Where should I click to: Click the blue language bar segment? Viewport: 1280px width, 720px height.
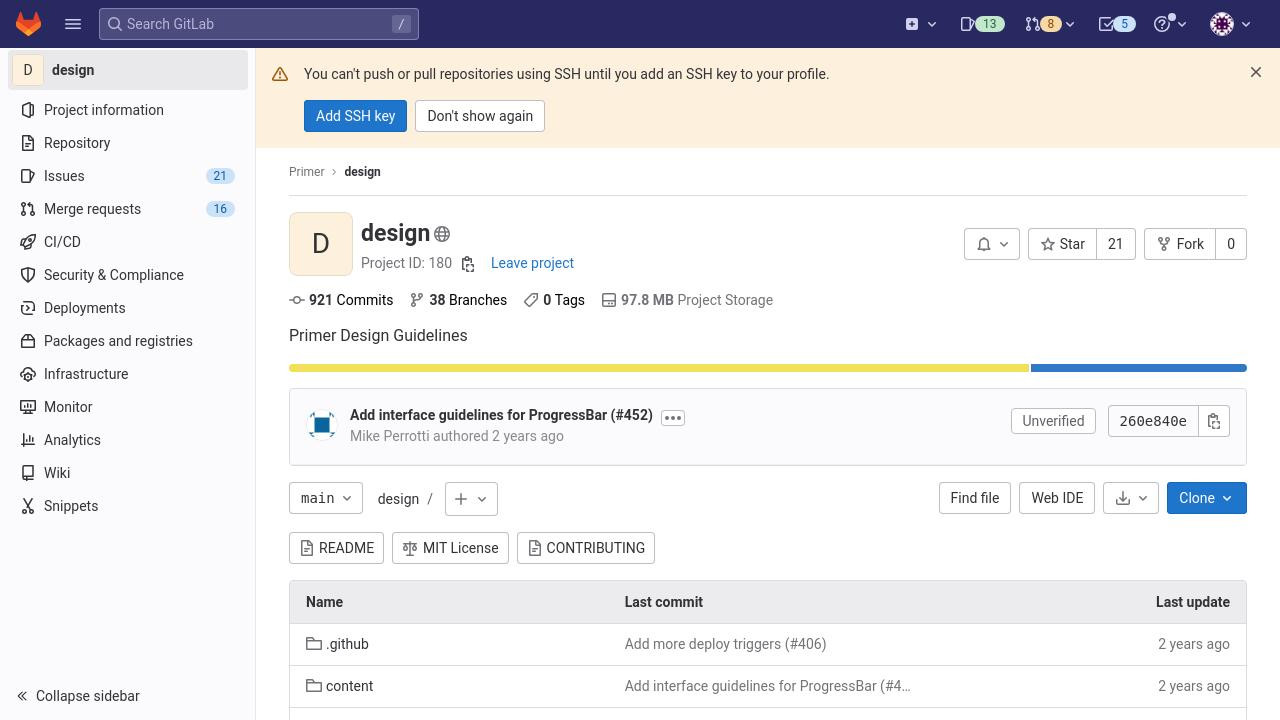1139,368
